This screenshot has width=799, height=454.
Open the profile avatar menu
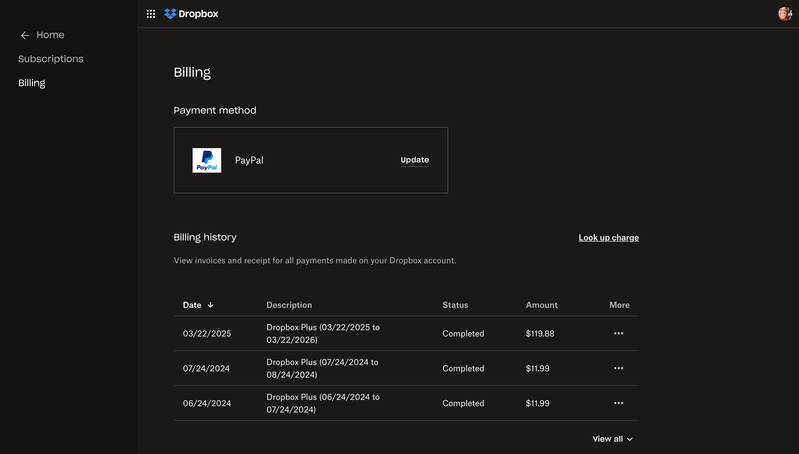pos(784,14)
